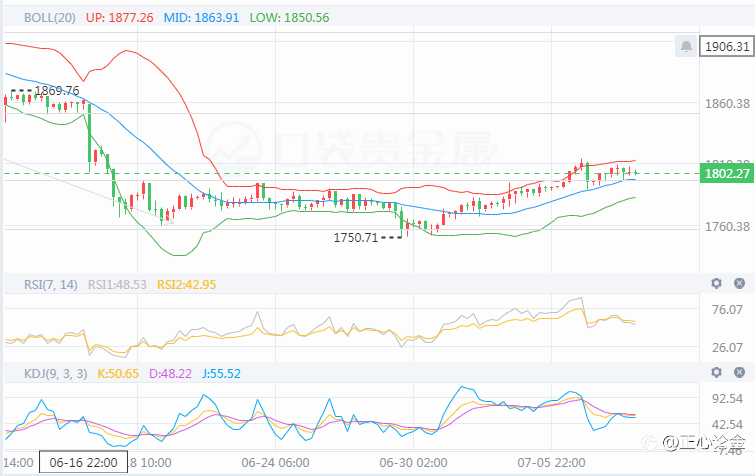Click the 06-24 06:00 time label
Screen dimensions: 755x476
275,463
